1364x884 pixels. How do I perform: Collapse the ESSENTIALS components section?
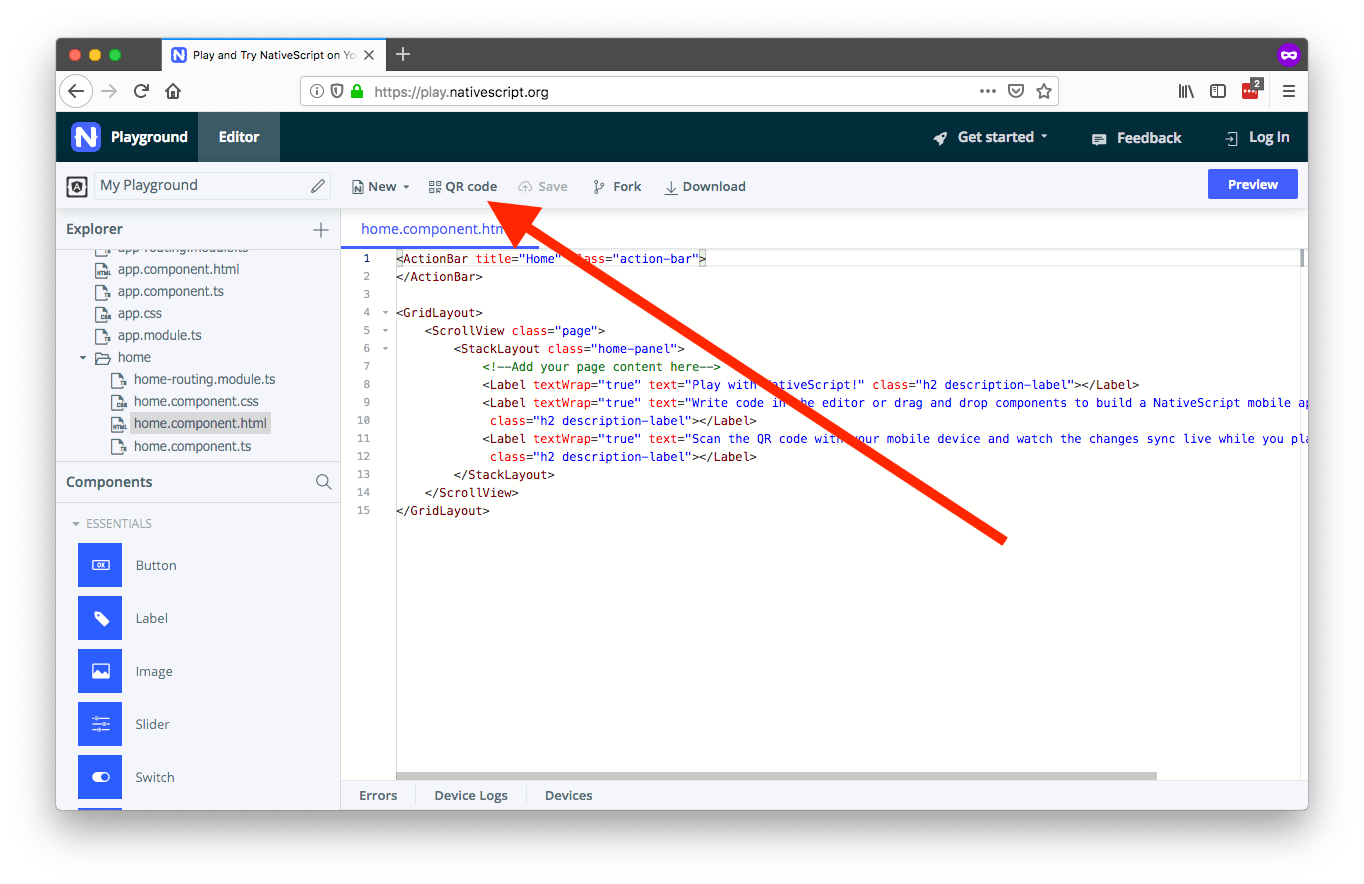(x=76, y=524)
